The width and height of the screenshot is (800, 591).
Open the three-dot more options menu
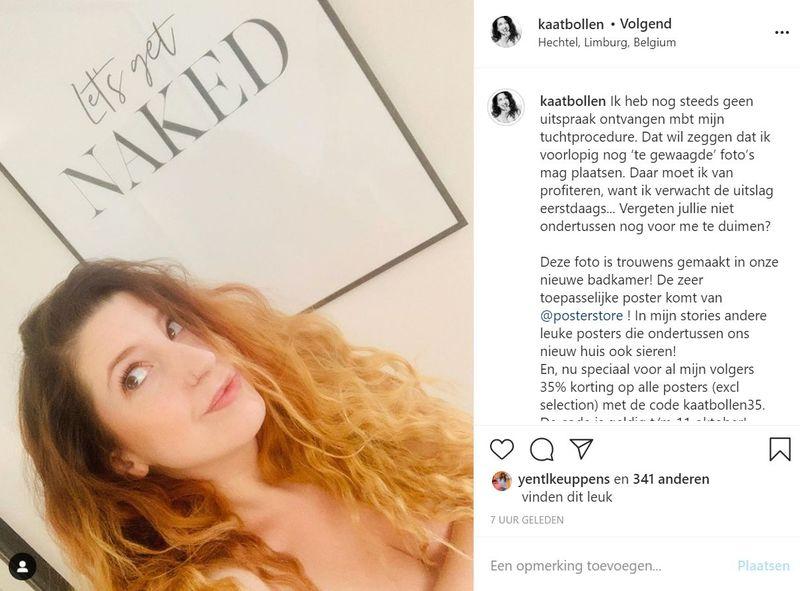pos(782,33)
